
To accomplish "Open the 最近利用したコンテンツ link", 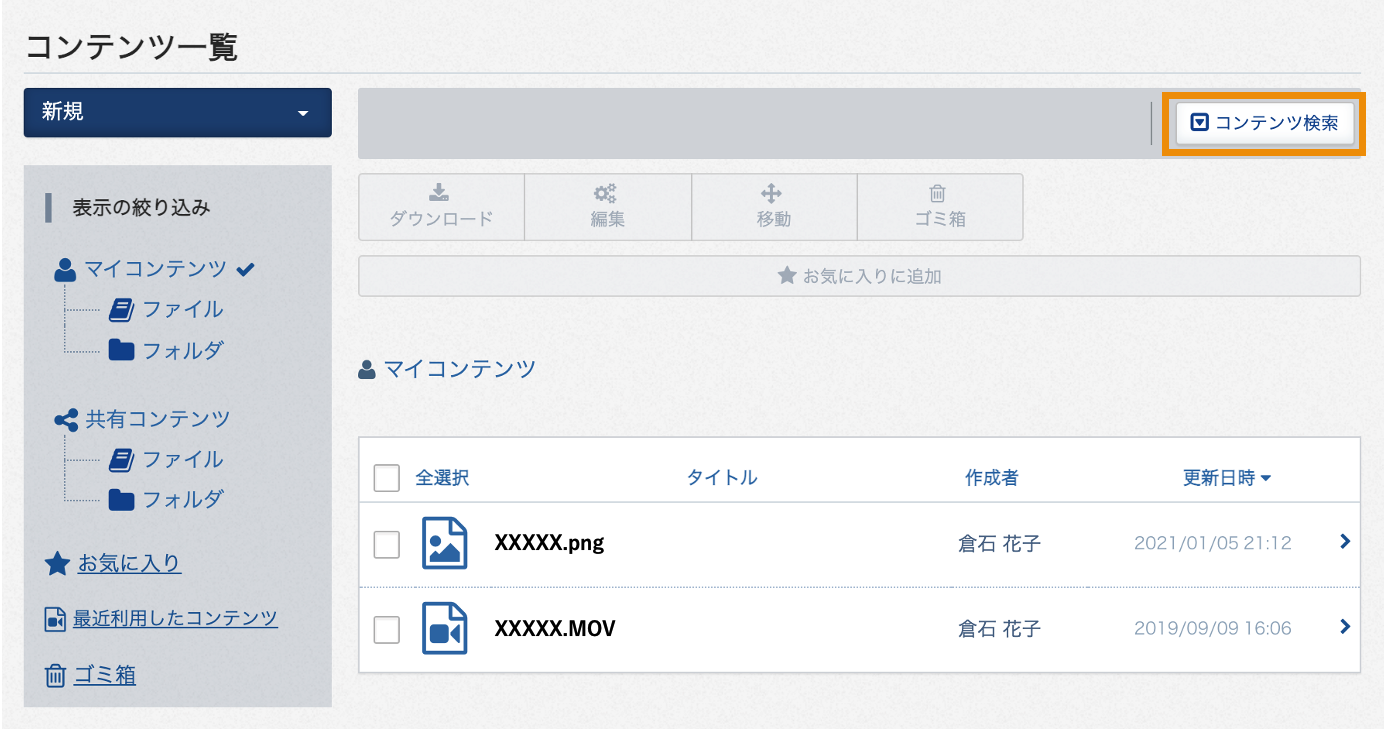I will pyautogui.click(x=175, y=618).
